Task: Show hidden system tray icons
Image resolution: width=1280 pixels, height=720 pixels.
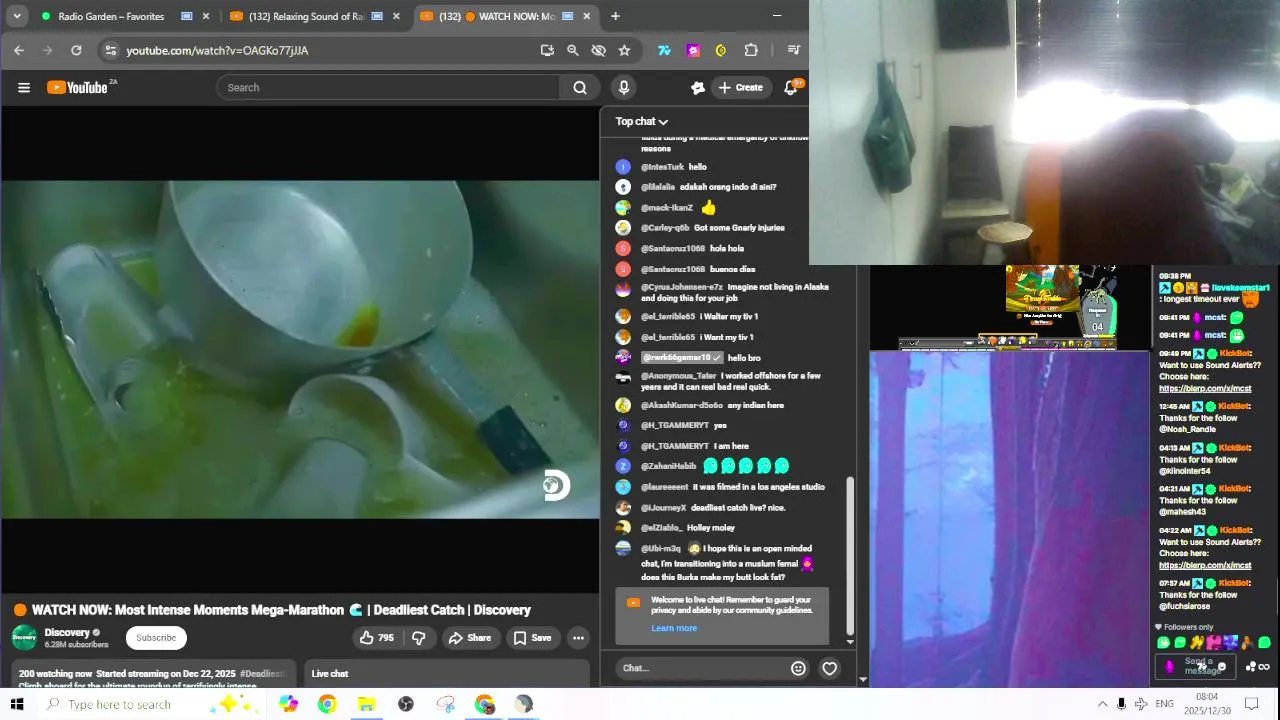Action: click(1102, 704)
